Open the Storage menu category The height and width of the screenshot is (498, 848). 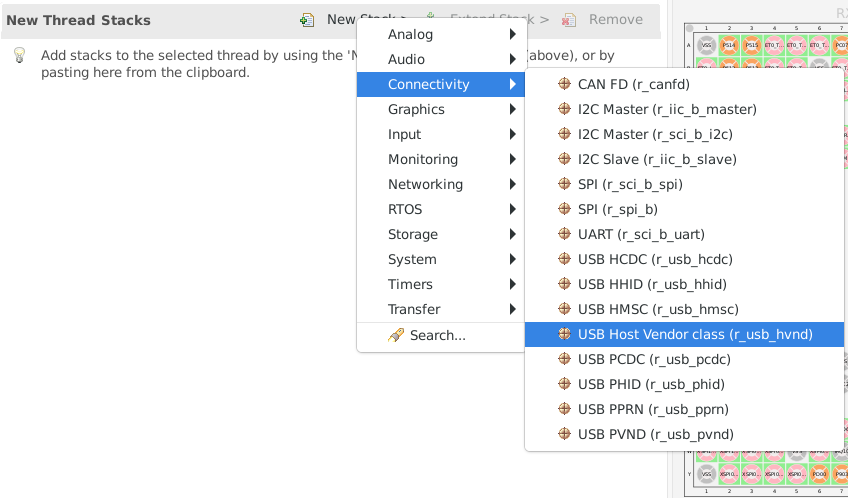[x=441, y=234]
